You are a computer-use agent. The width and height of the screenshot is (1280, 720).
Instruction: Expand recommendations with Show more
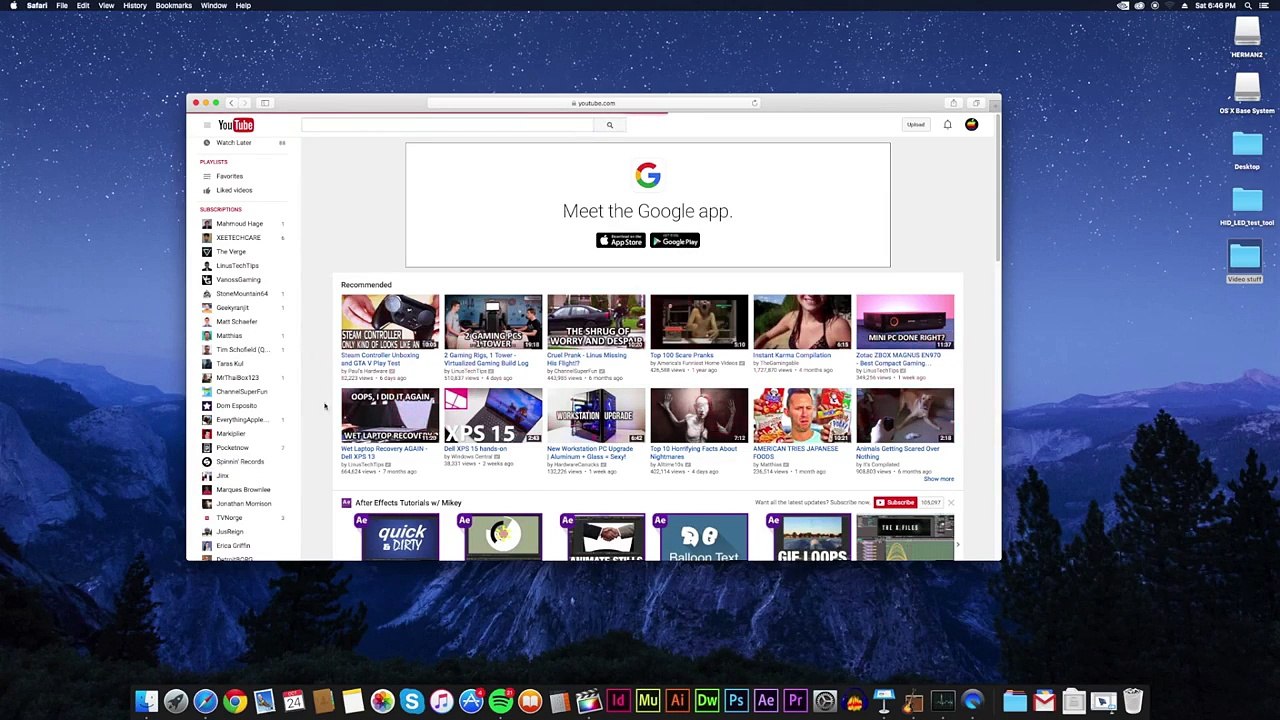(938, 479)
